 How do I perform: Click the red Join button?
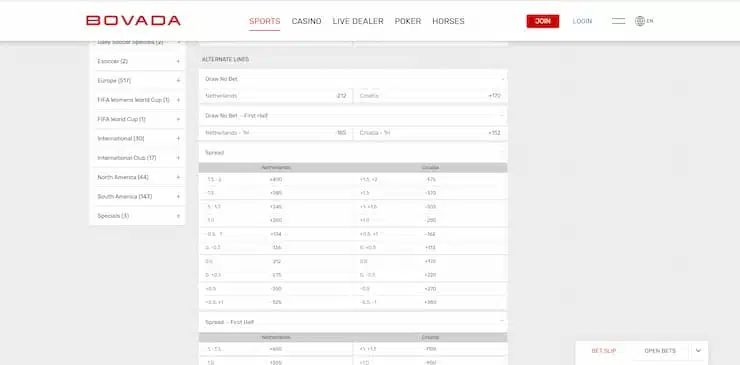coord(543,21)
